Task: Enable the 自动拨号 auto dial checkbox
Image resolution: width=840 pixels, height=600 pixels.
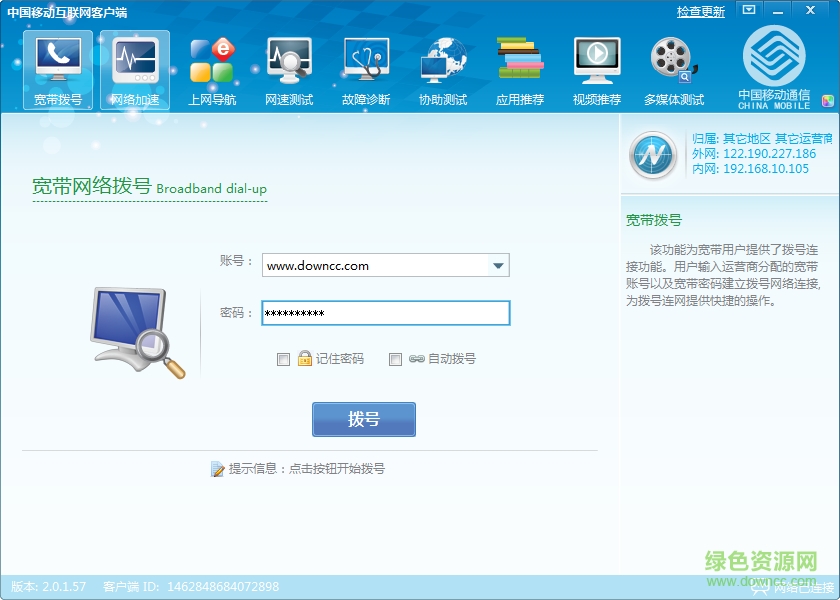Action: pyautogui.click(x=396, y=358)
